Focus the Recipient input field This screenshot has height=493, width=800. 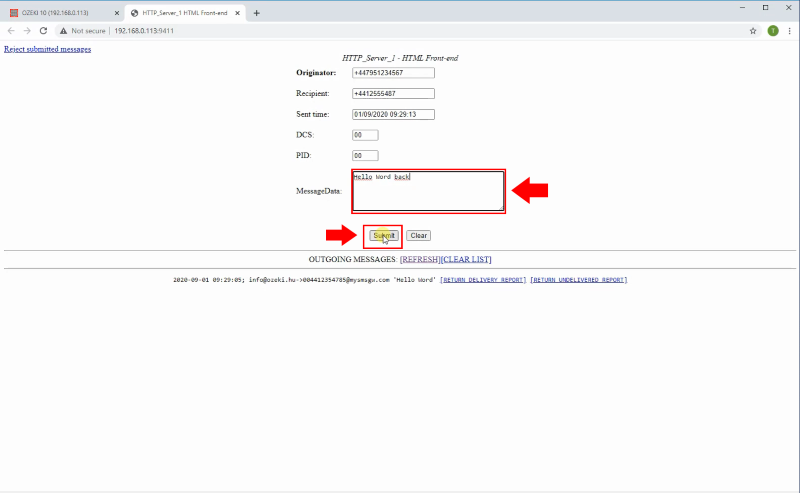[393, 93]
